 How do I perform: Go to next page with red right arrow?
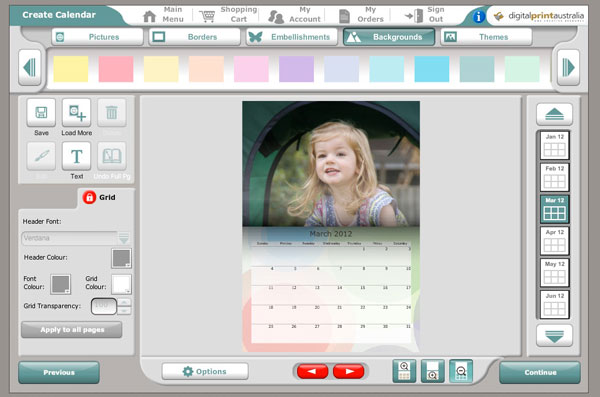[349, 371]
